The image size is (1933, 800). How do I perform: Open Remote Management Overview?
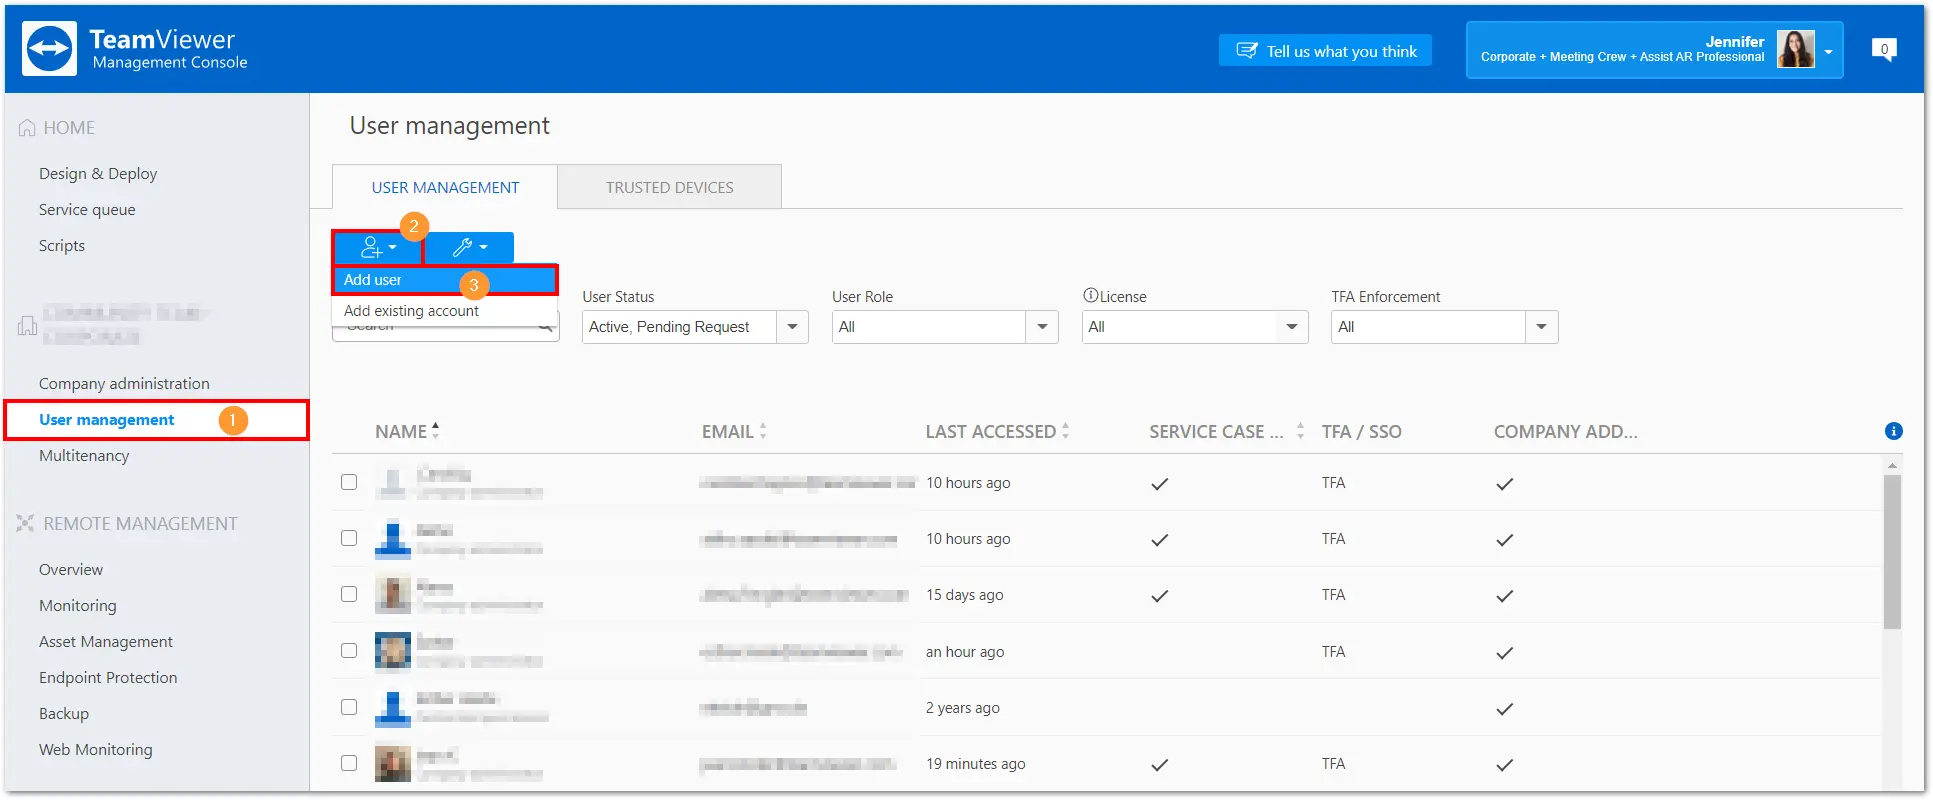(x=71, y=569)
